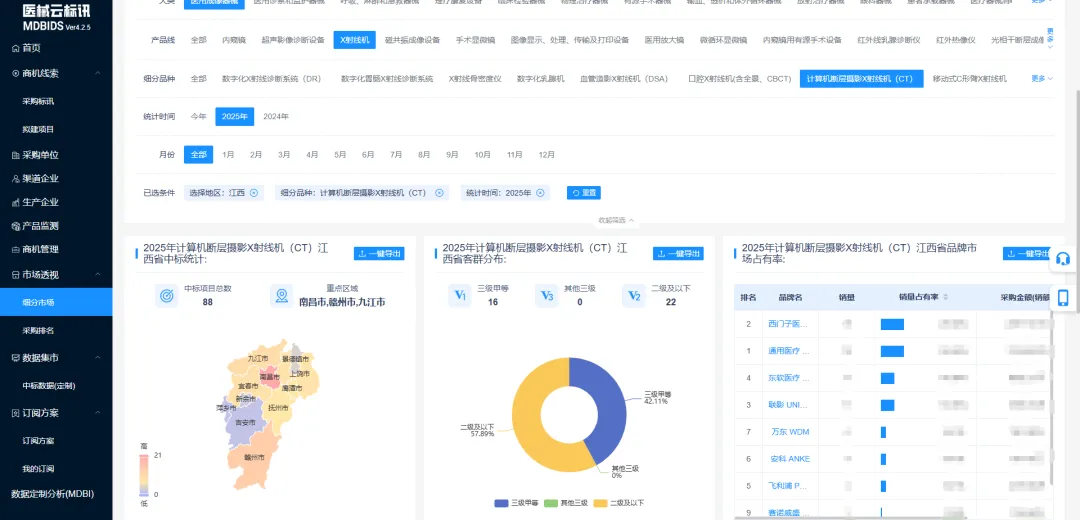Screen dimensions: 1080x520
Task: Click the 渠道企业 person icon
Action: pyautogui.click(x=16, y=179)
